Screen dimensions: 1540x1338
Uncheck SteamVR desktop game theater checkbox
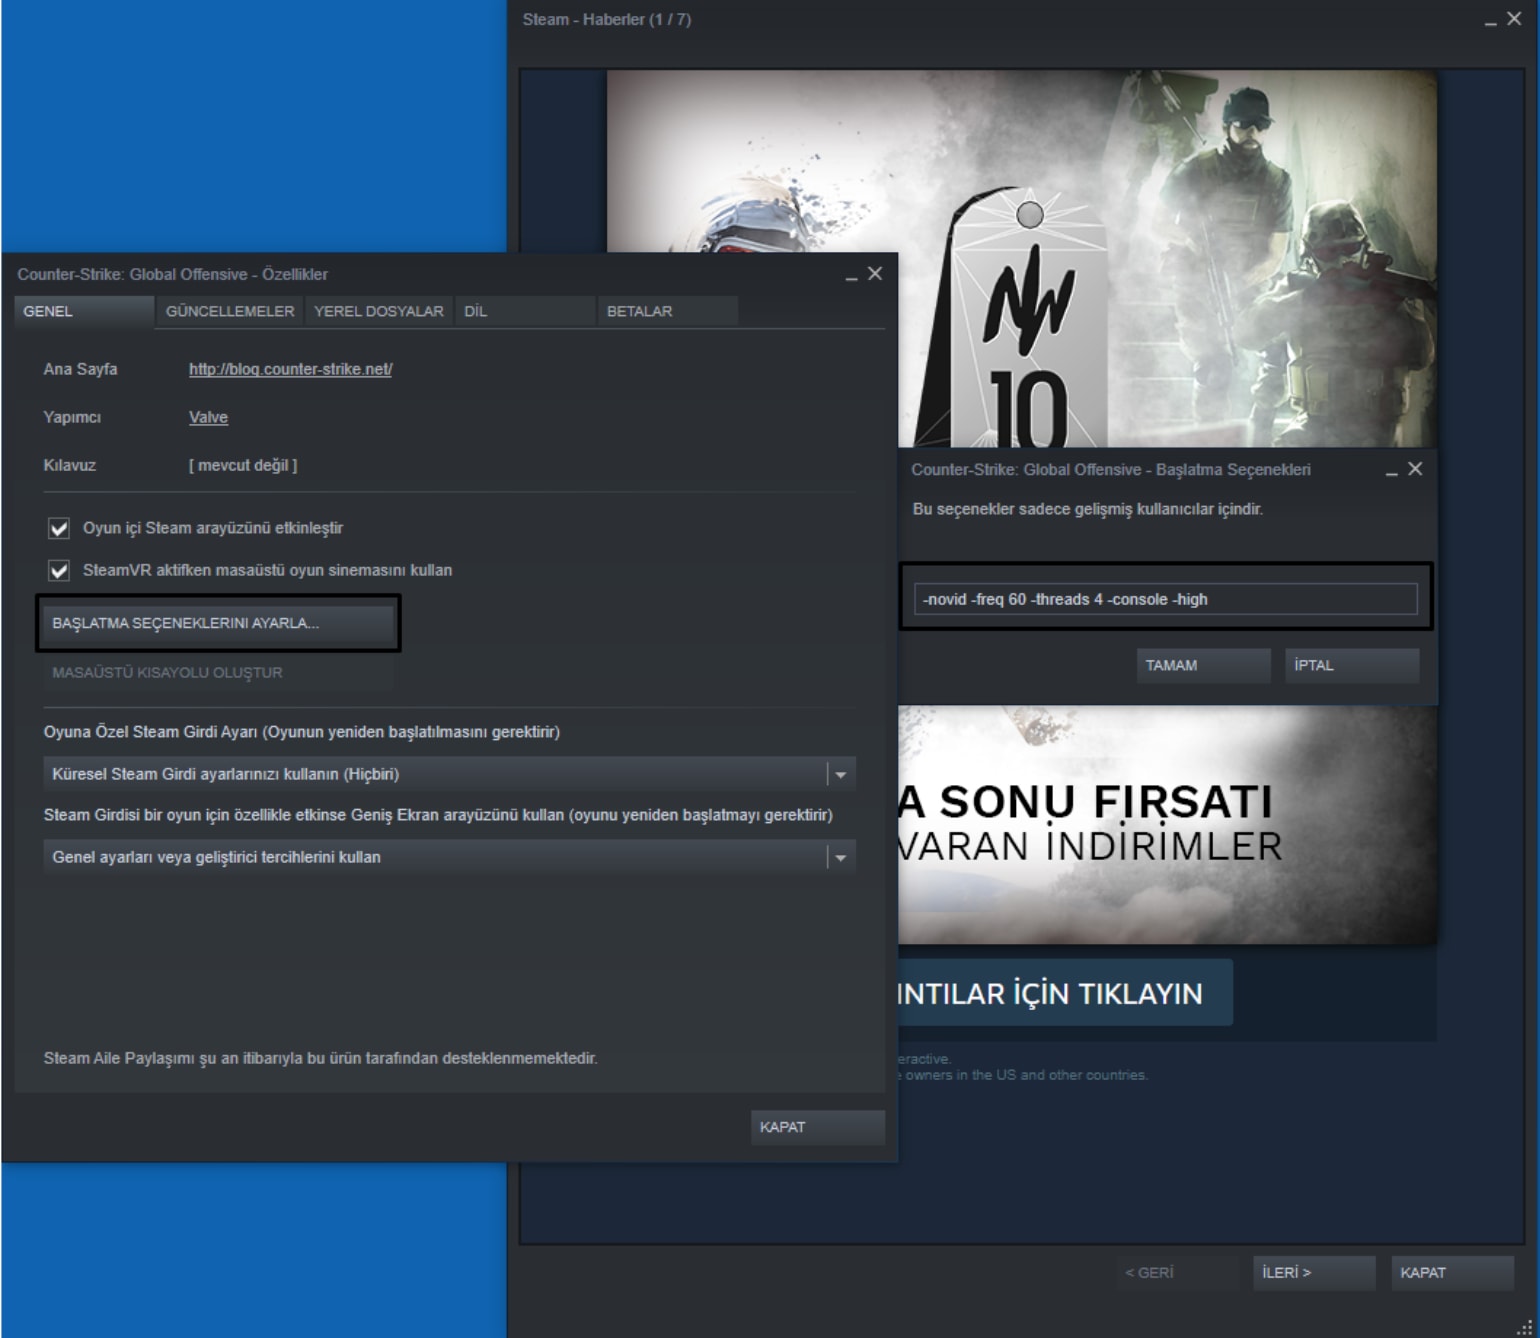click(x=59, y=570)
